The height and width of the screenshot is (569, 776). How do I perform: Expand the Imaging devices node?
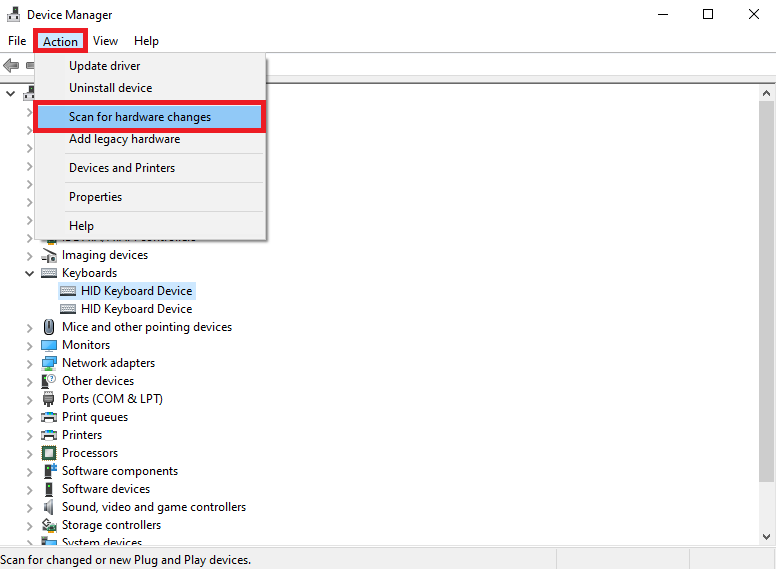click(30, 256)
